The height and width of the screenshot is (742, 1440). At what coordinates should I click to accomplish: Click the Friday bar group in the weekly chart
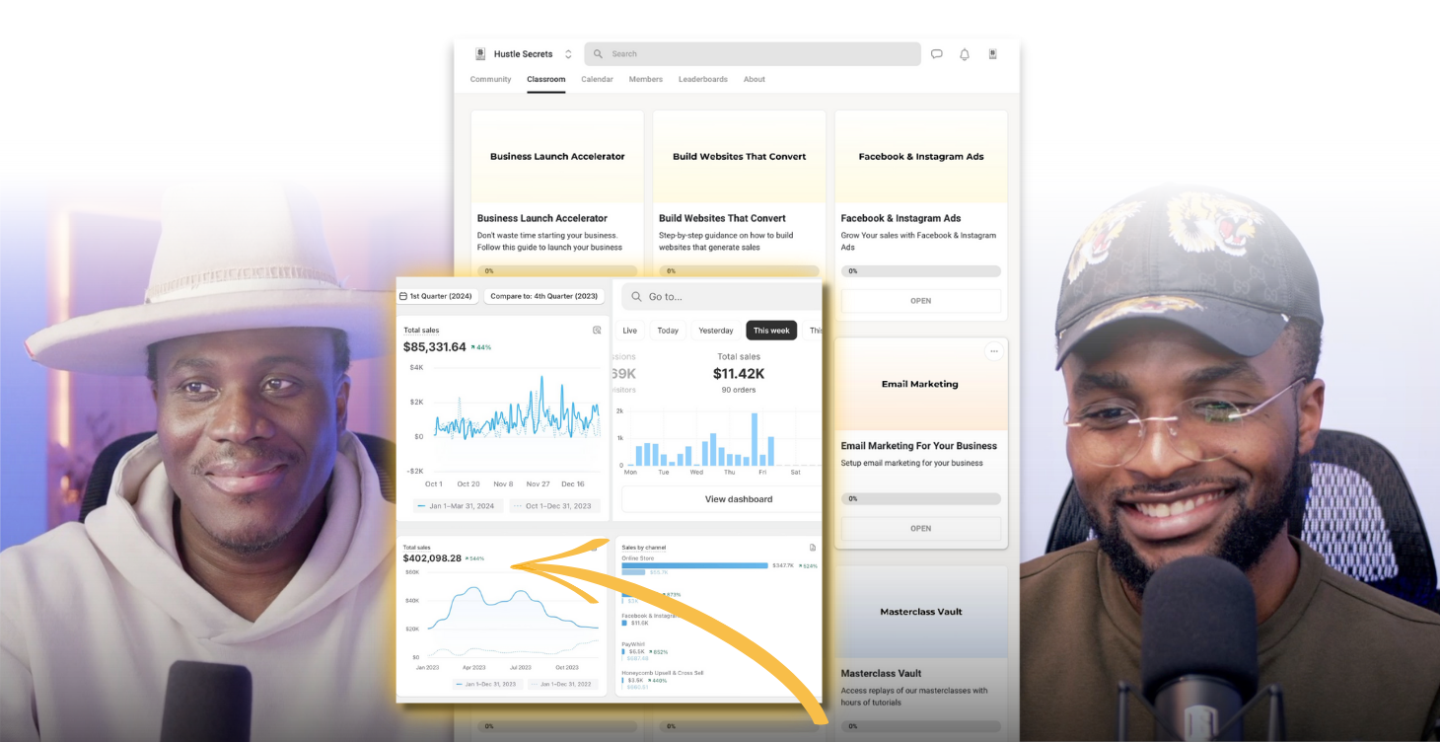click(x=762, y=439)
